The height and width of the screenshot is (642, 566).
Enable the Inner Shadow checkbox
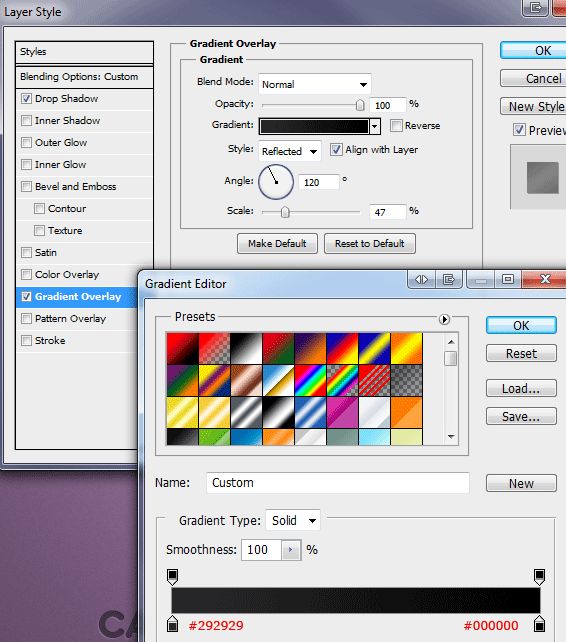(x=26, y=120)
